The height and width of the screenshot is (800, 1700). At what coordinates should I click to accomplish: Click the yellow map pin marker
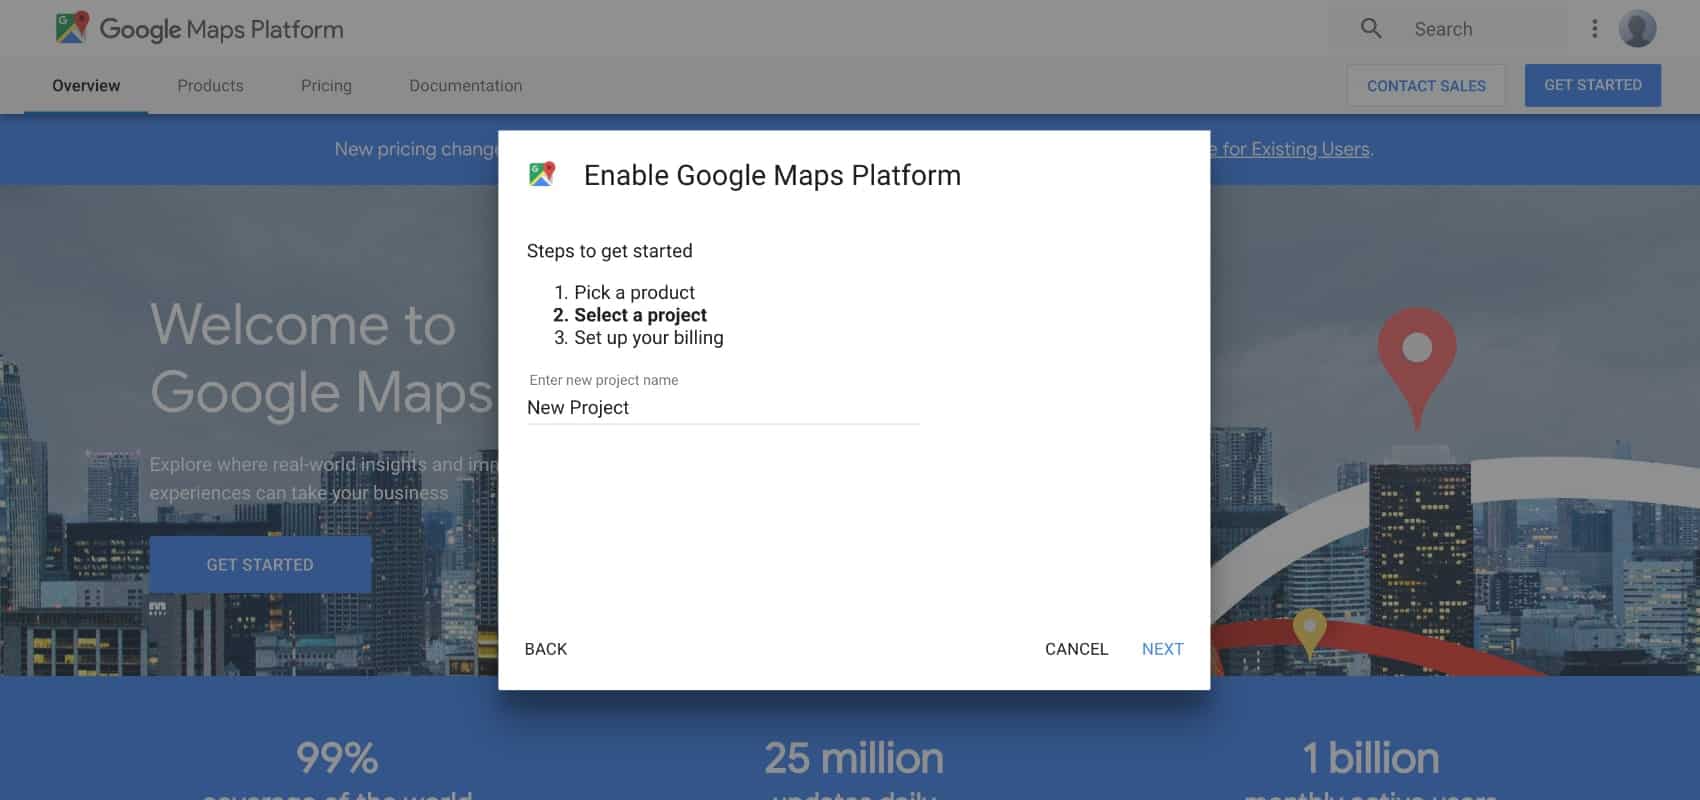[x=1309, y=631]
